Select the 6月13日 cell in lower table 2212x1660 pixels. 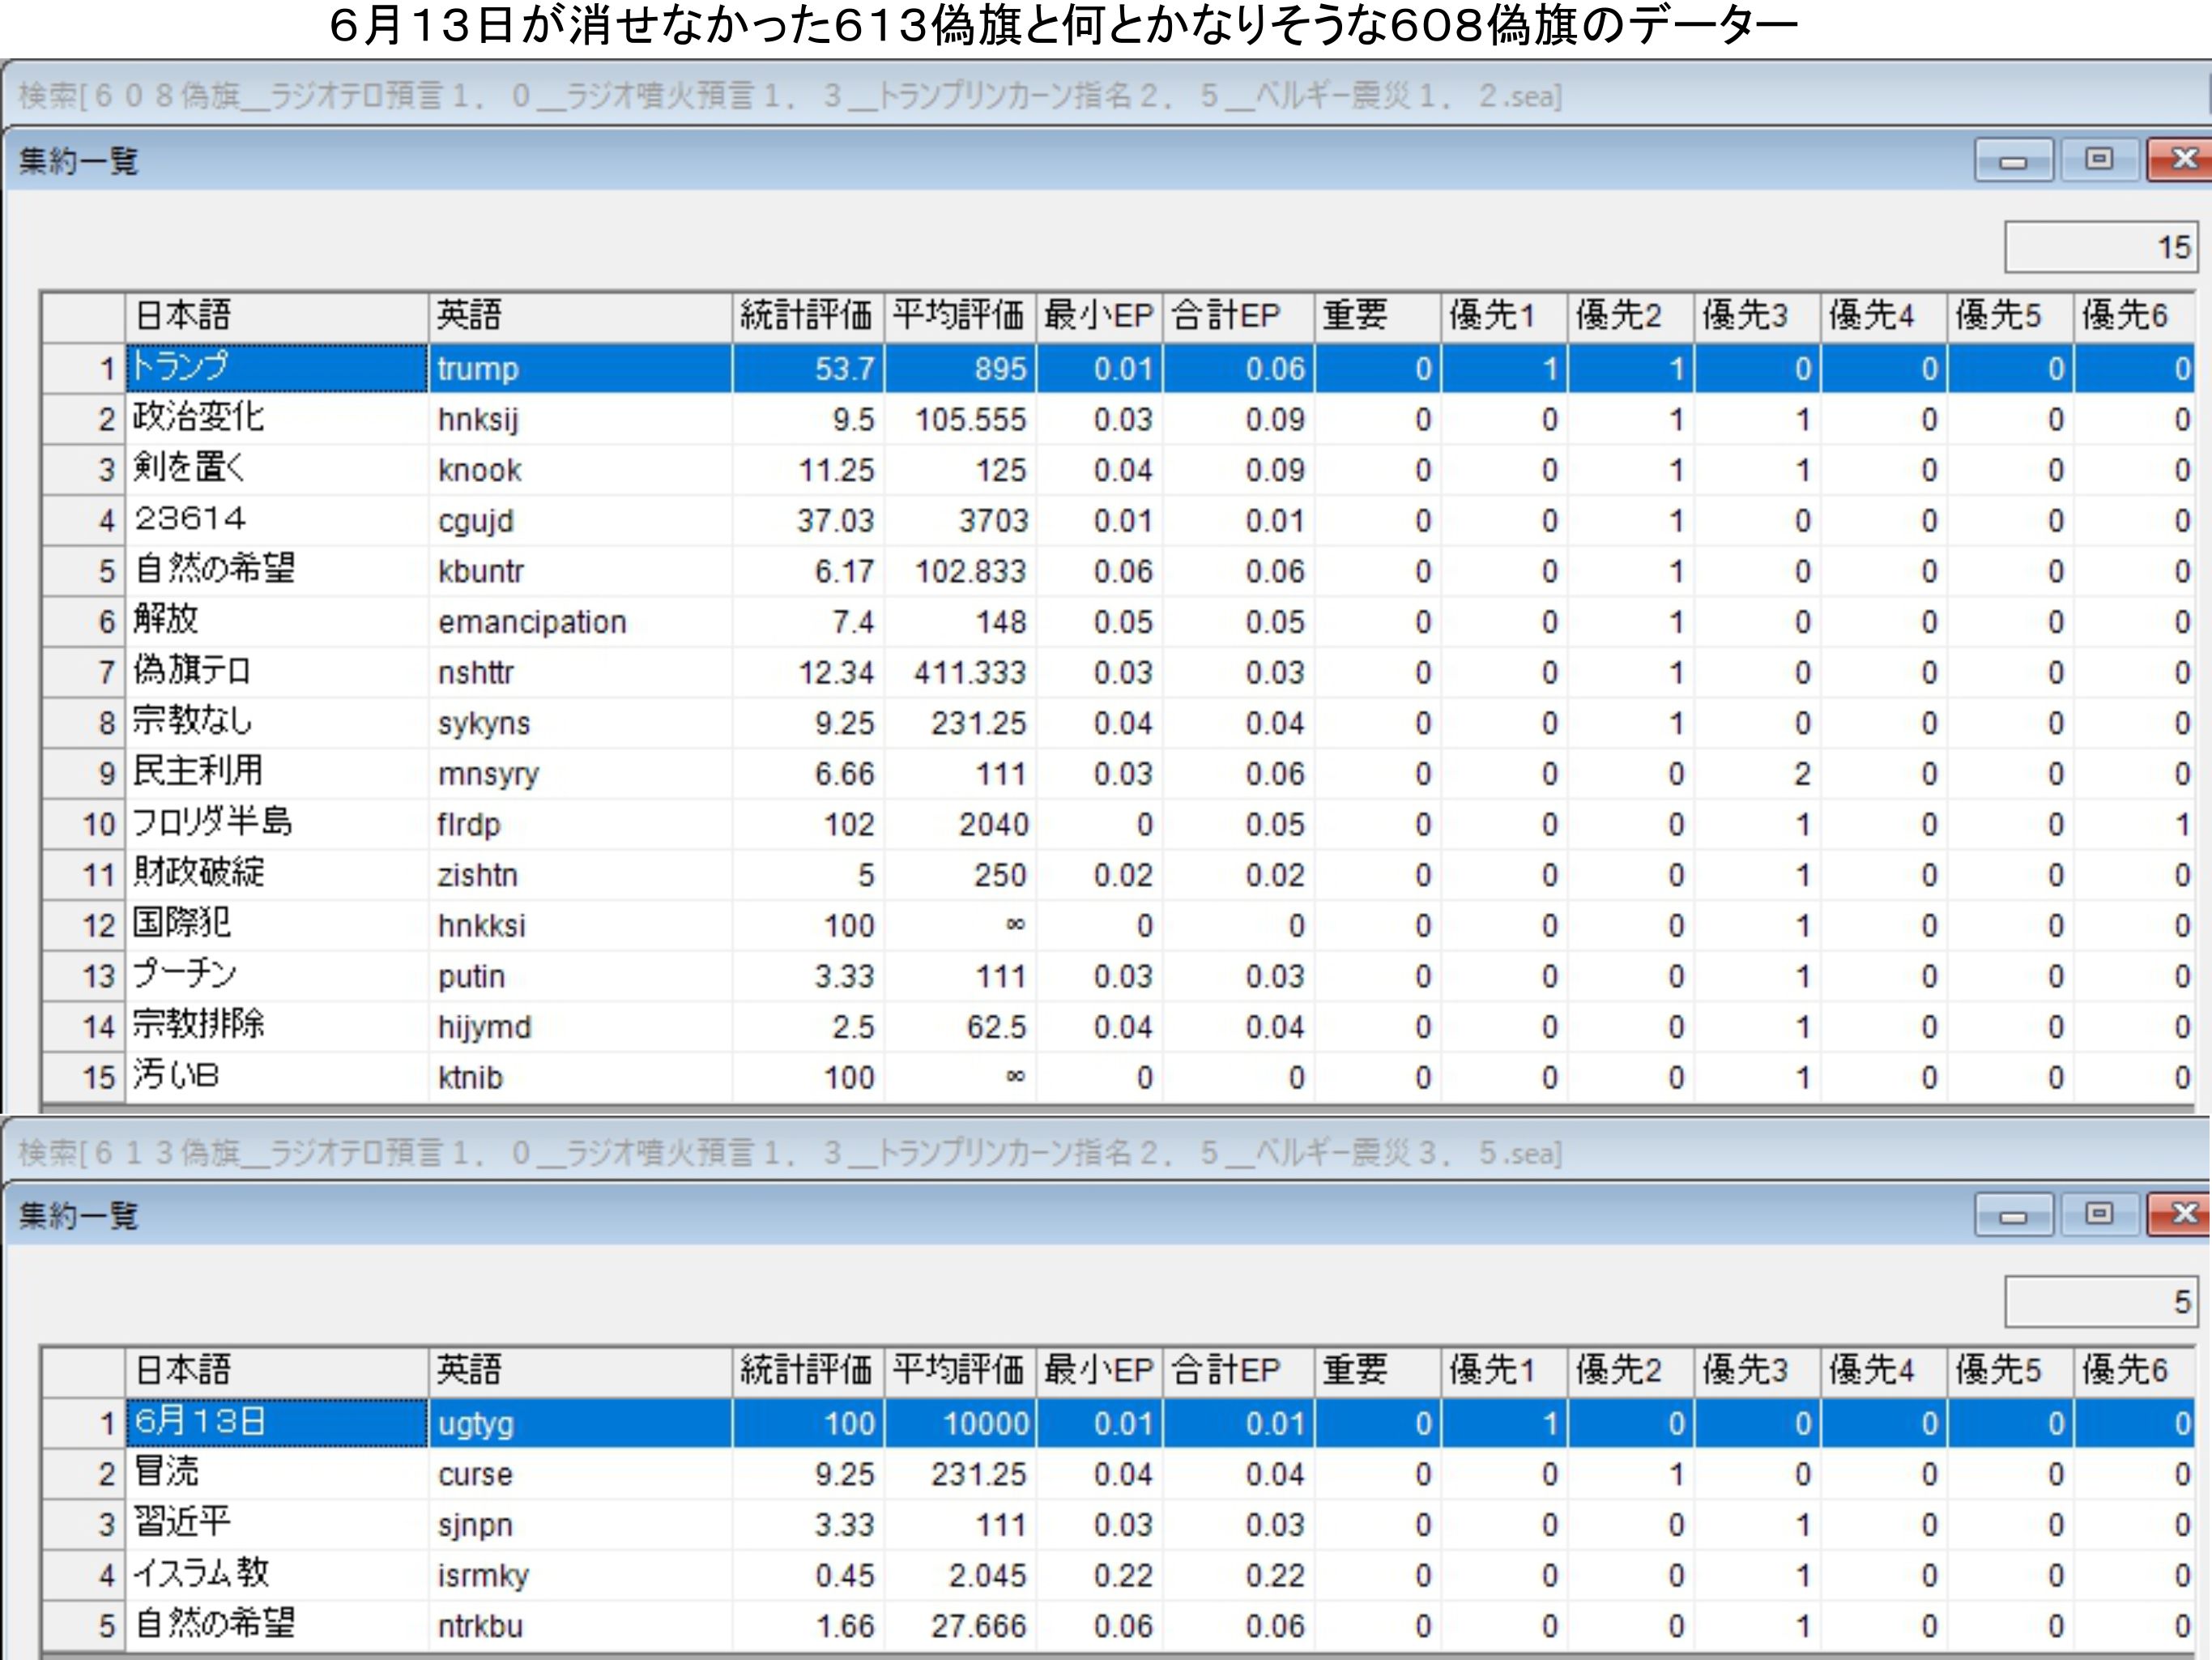point(277,1423)
